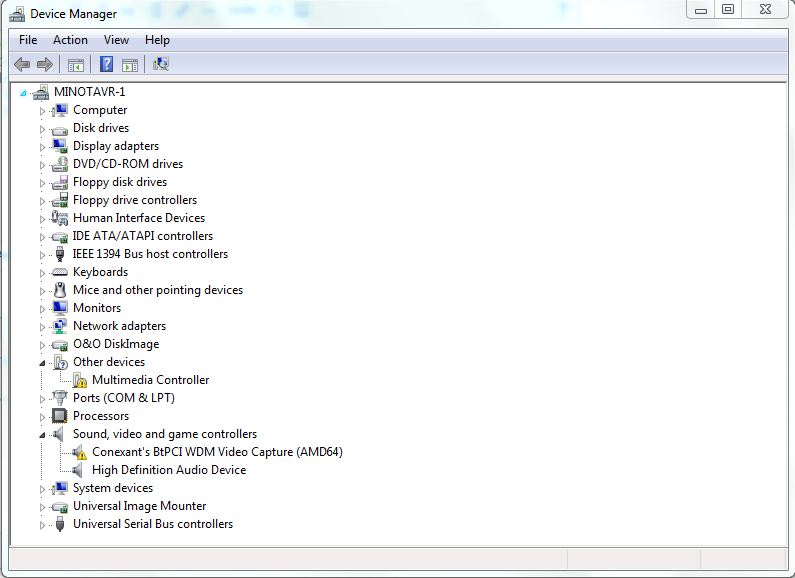Select the High Definition Audio Device entry
Screen dimensions: 795x578
pyautogui.click(x=169, y=470)
